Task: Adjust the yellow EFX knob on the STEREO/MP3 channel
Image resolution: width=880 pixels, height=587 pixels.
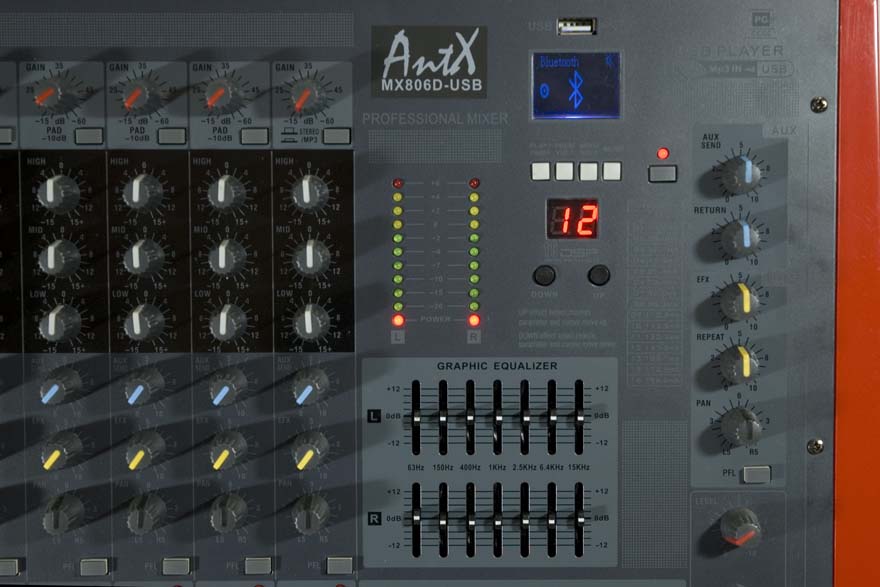Action: point(309,452)
